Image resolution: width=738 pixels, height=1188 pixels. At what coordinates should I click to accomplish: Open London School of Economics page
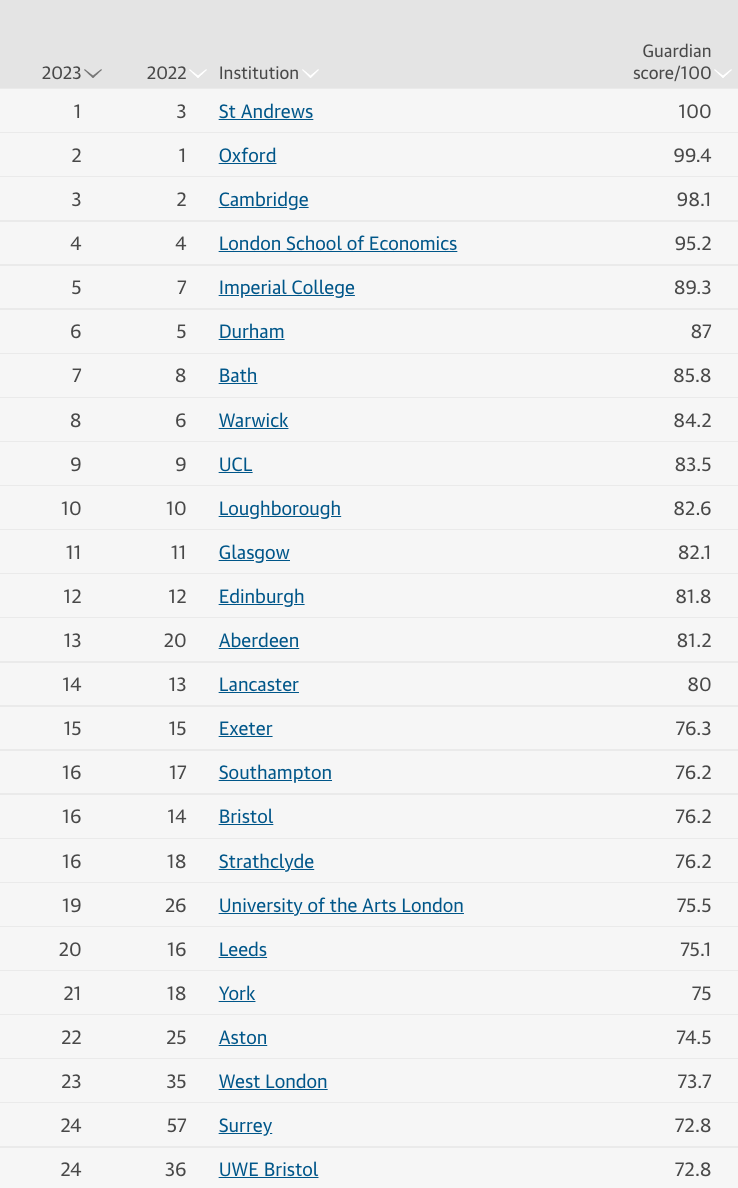click(337, 243)
